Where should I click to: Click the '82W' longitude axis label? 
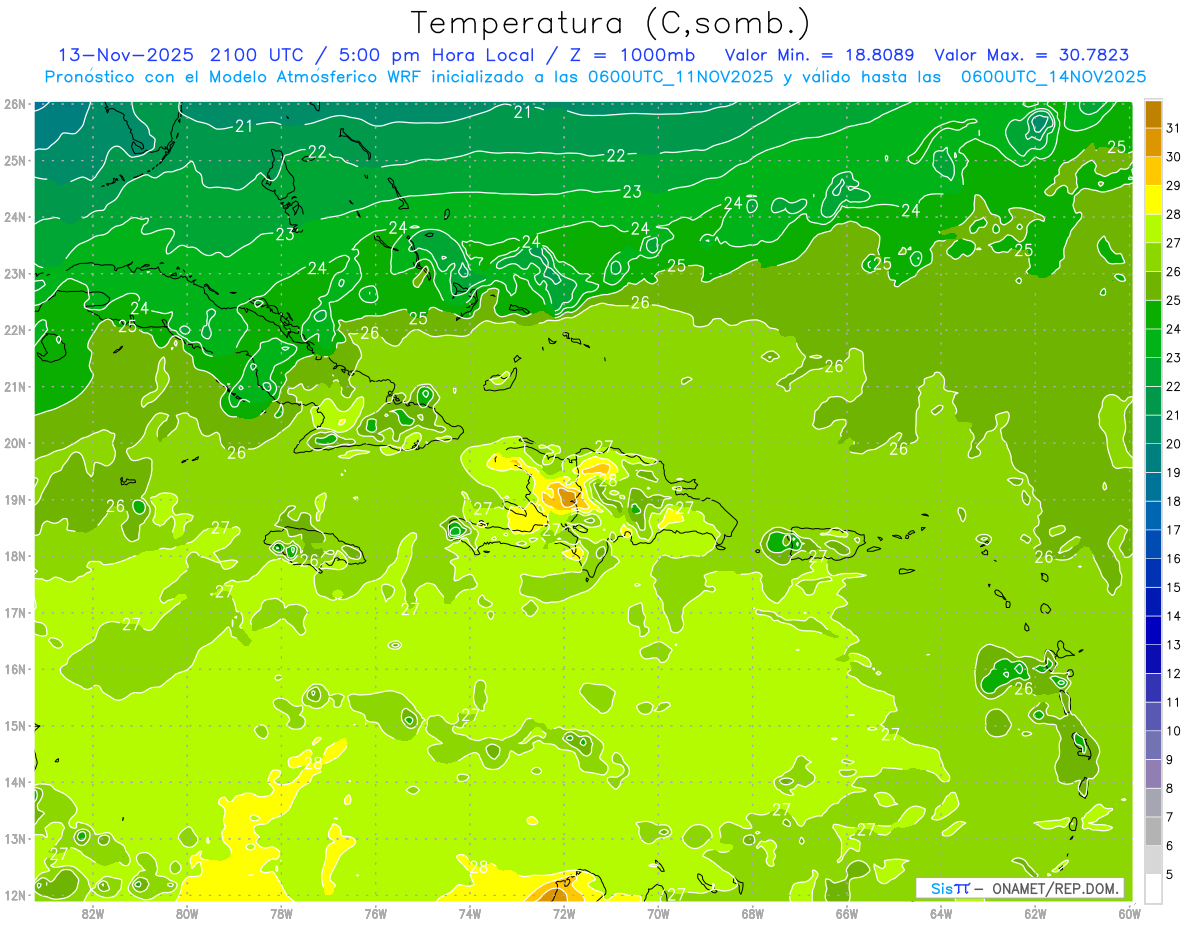[93, 913]
